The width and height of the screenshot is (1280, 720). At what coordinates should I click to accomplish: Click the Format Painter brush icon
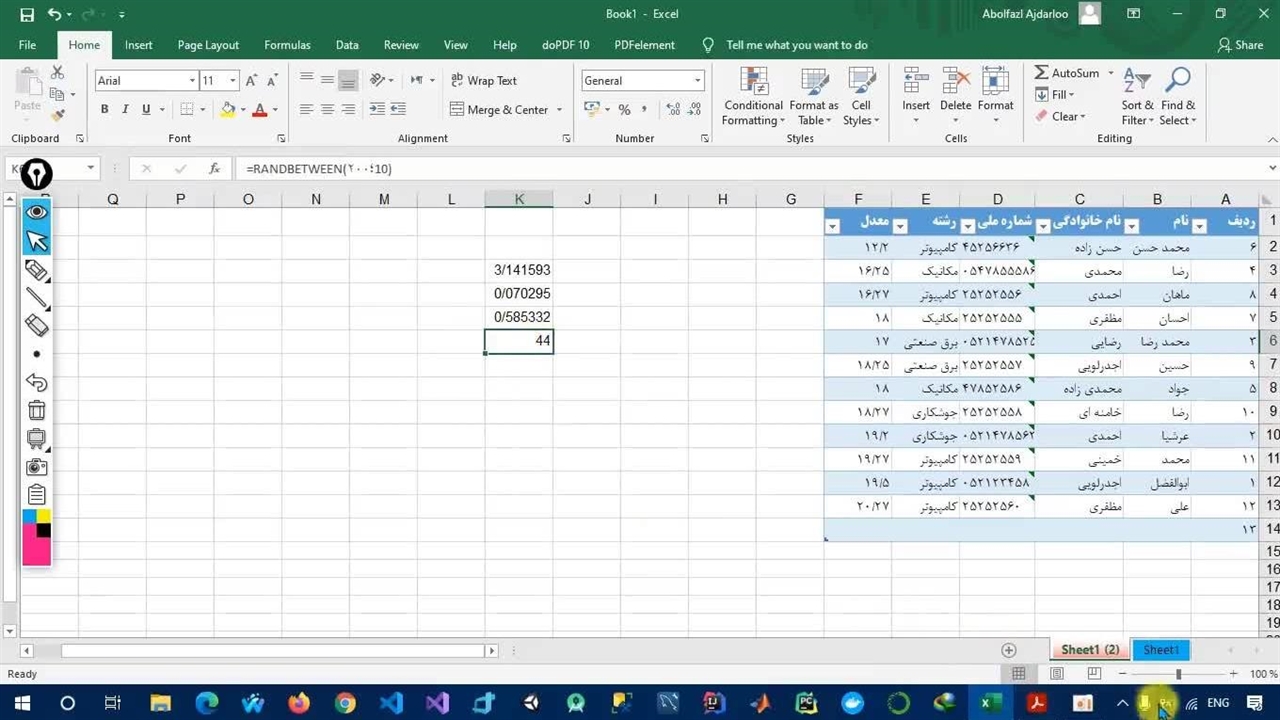click(x=58, y=116)
